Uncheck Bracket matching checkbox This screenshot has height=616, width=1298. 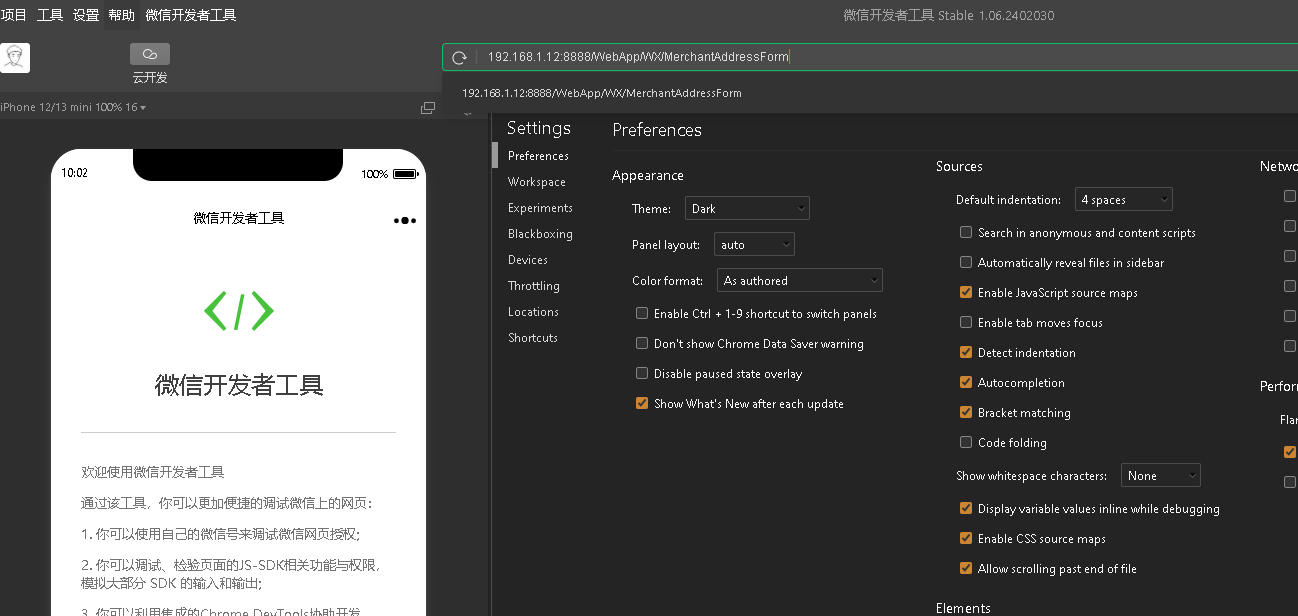966,412
